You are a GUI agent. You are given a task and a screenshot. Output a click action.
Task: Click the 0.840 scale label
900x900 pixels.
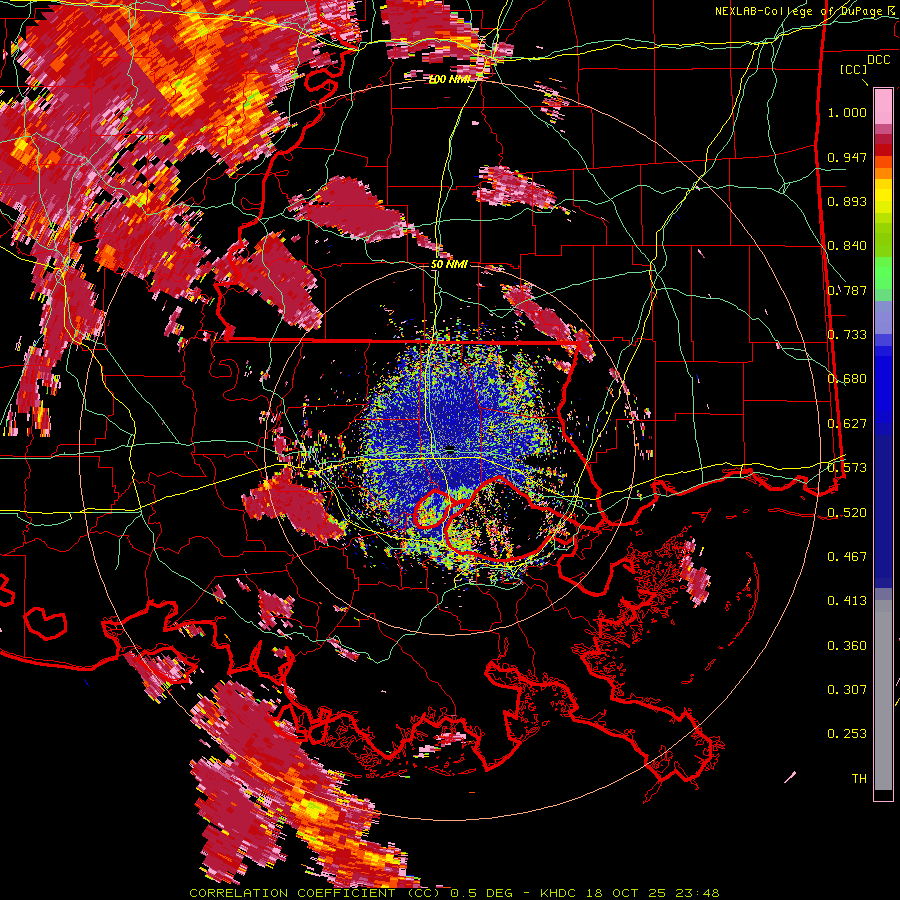(847, 246)
